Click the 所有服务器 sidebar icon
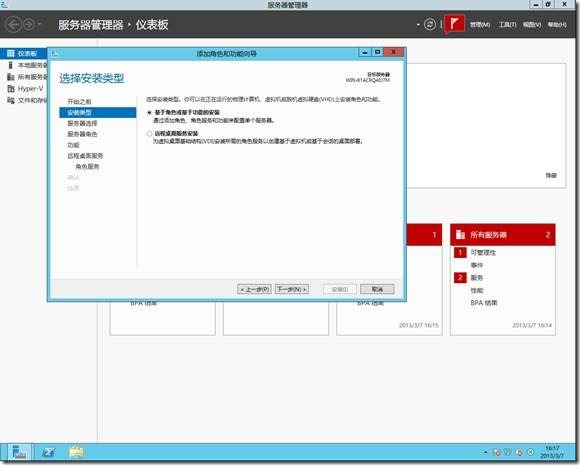This screenshot has height=465, width=580. (11, 77)
